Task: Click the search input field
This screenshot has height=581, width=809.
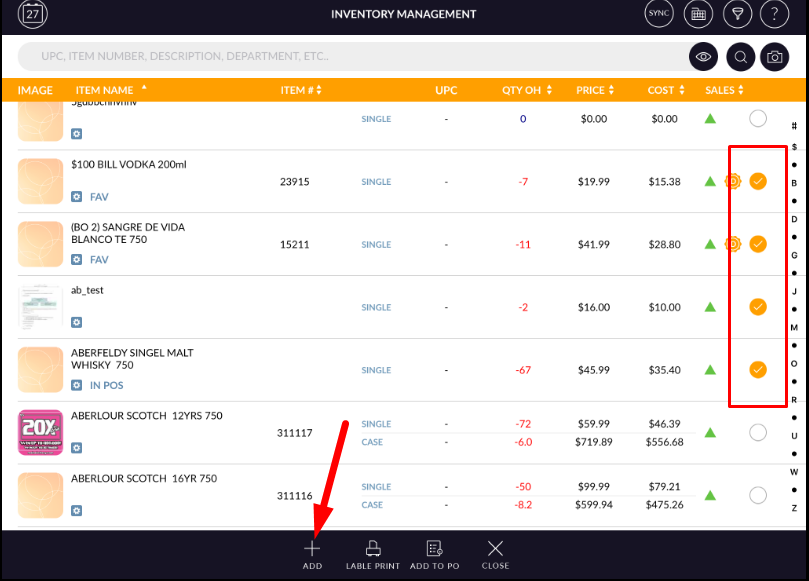Action: coord(350,57)
